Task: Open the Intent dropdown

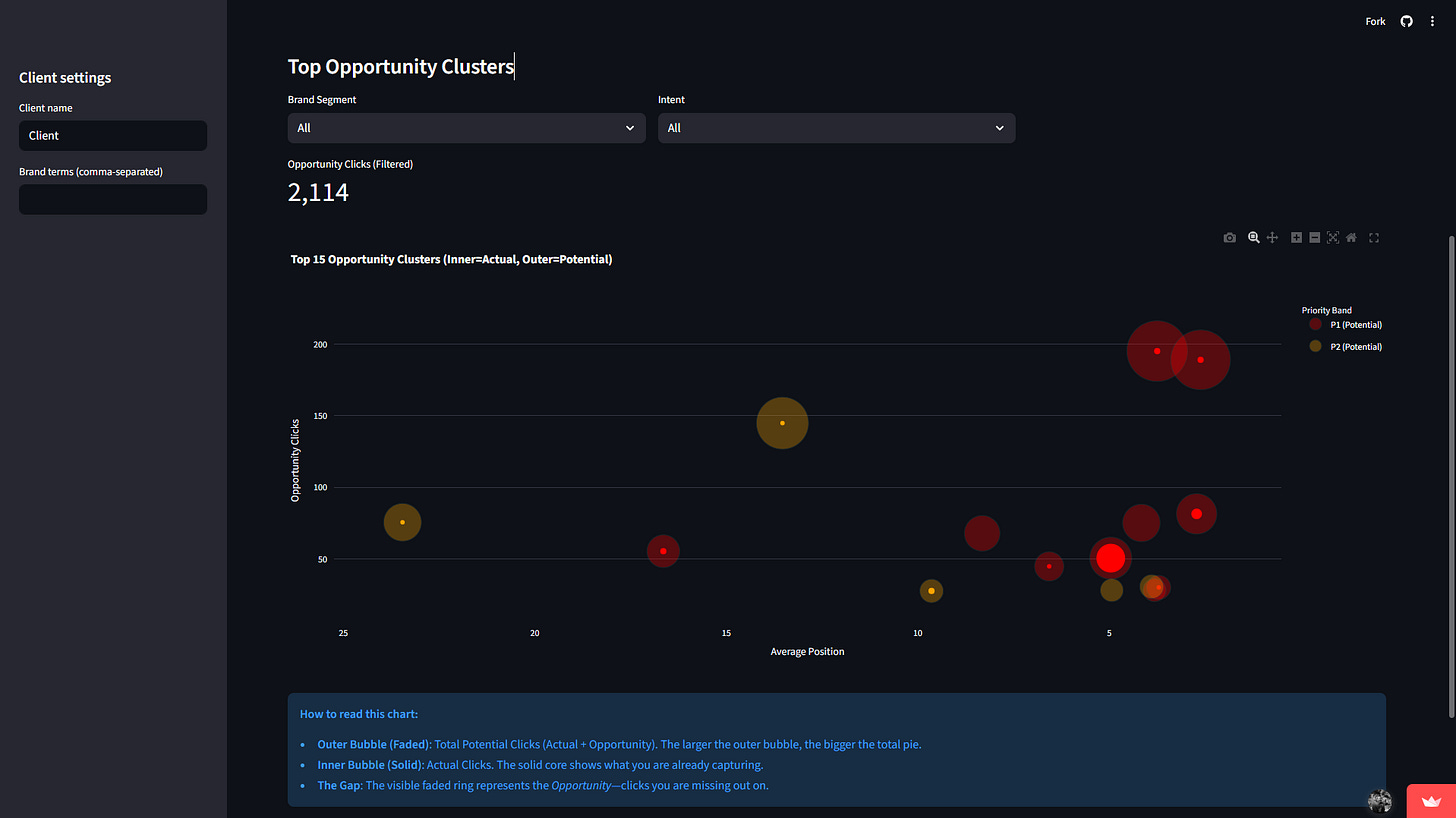Action: tap(836, 128)
